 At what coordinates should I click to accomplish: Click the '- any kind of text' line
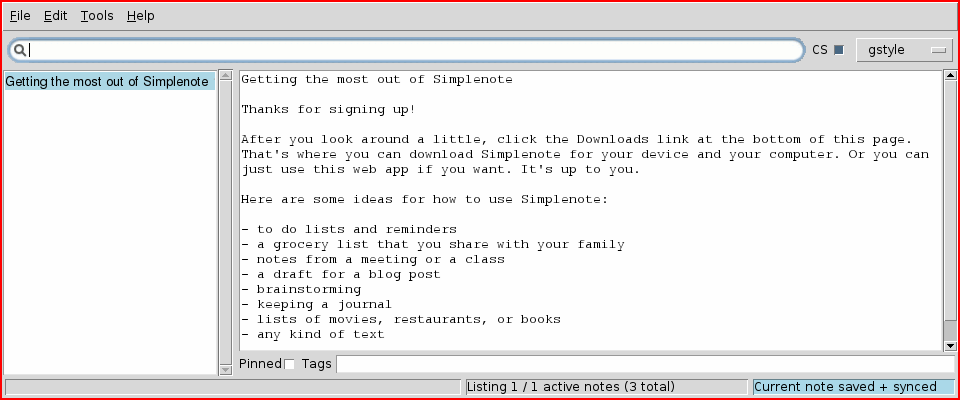coord(312,334)
